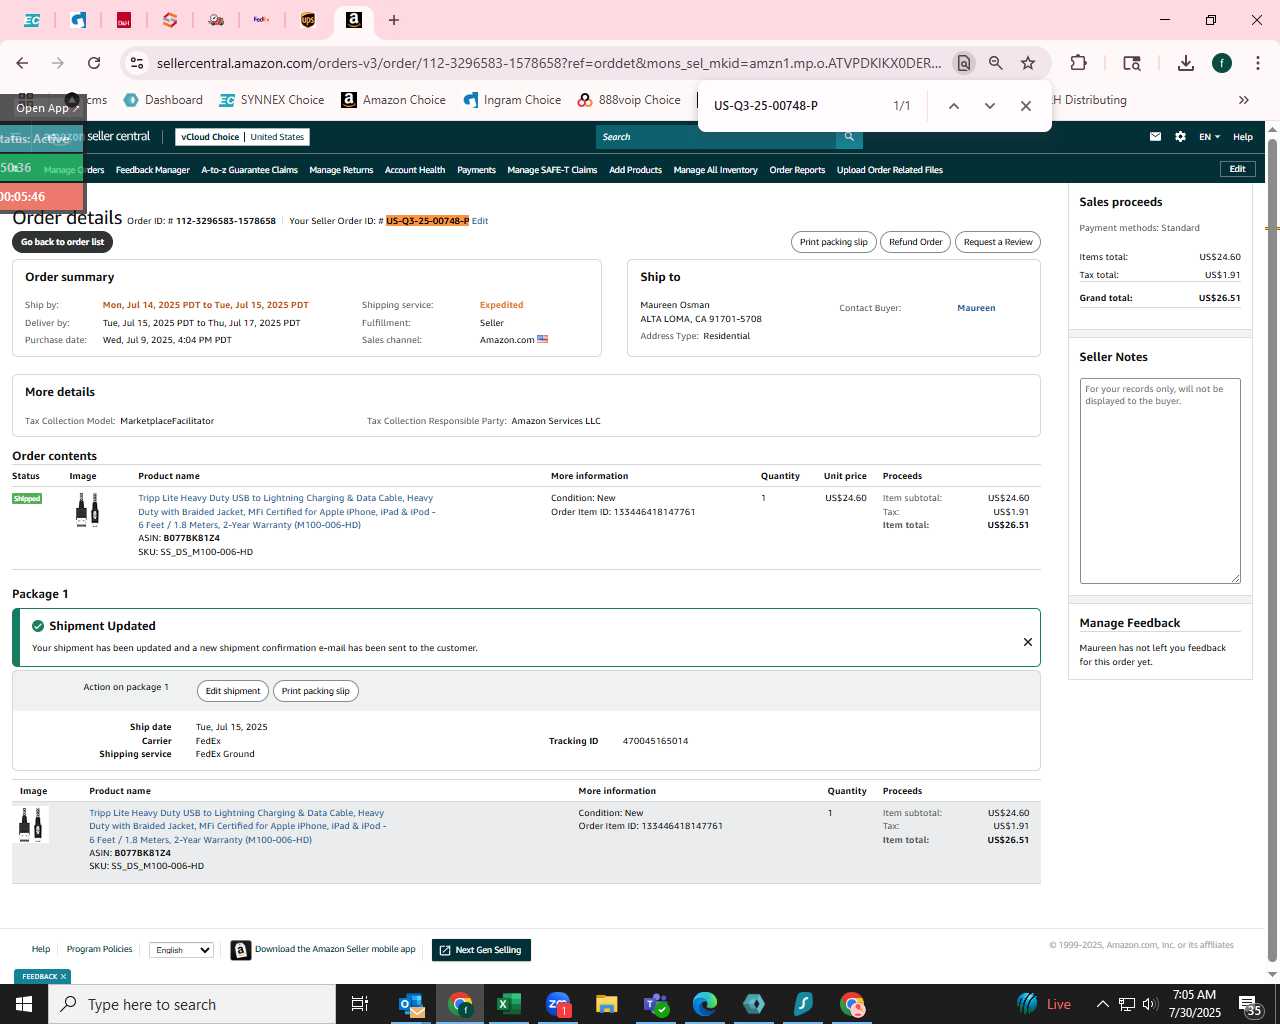1280x1024 pixels.
Task: Open Microsoft Teams from the taskbar
Action: [656, 1004]
